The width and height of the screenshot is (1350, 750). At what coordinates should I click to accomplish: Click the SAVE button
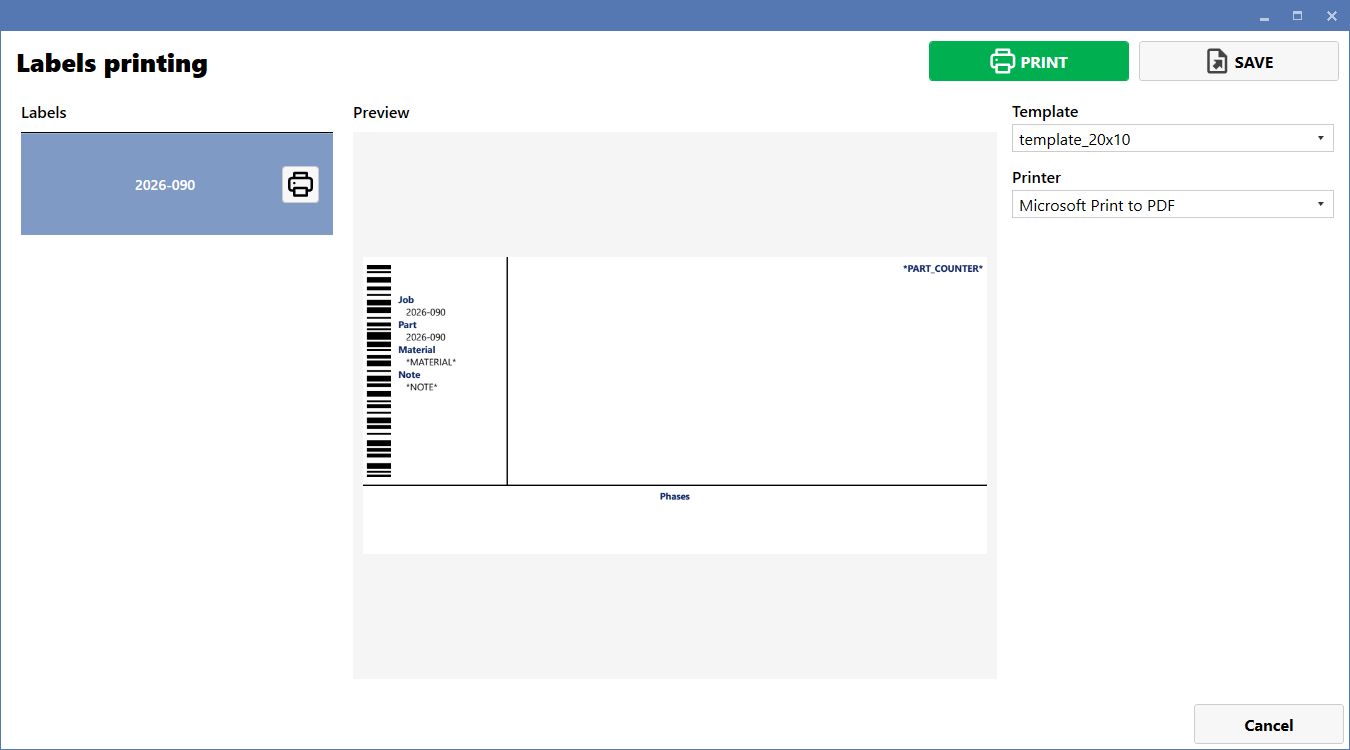click(1239, 61)
